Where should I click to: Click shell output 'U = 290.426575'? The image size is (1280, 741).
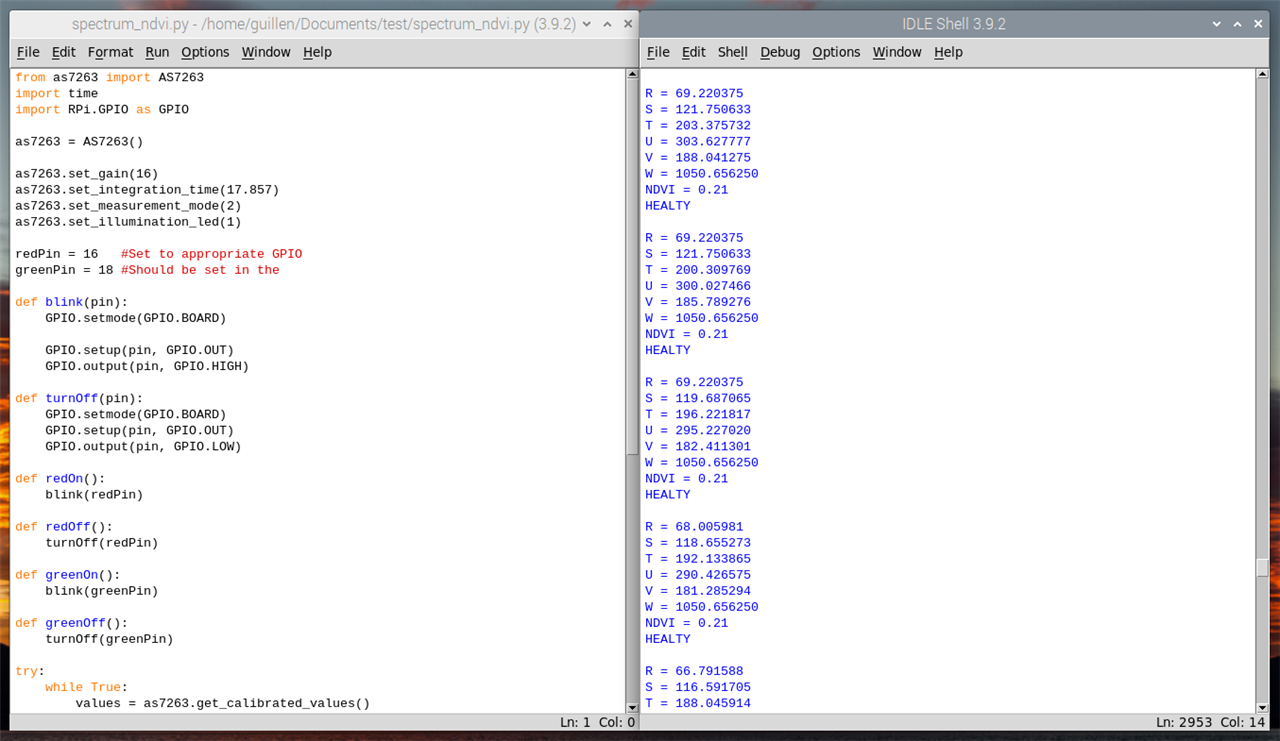pos(698,573)
